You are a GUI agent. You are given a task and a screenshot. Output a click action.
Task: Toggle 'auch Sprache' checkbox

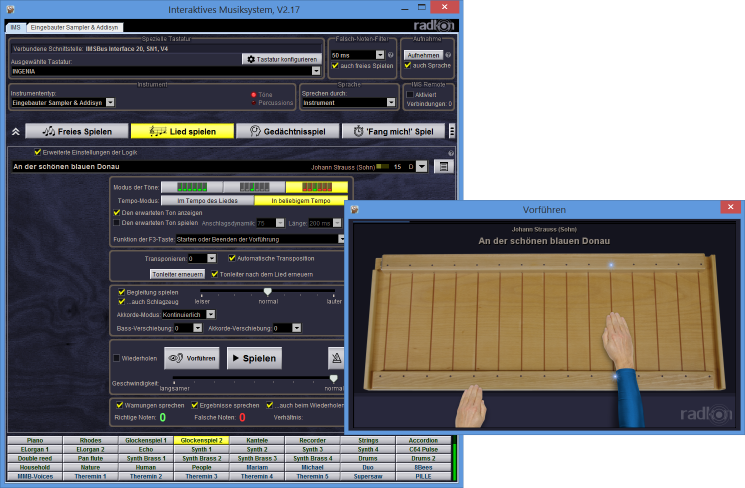point(408,65)
